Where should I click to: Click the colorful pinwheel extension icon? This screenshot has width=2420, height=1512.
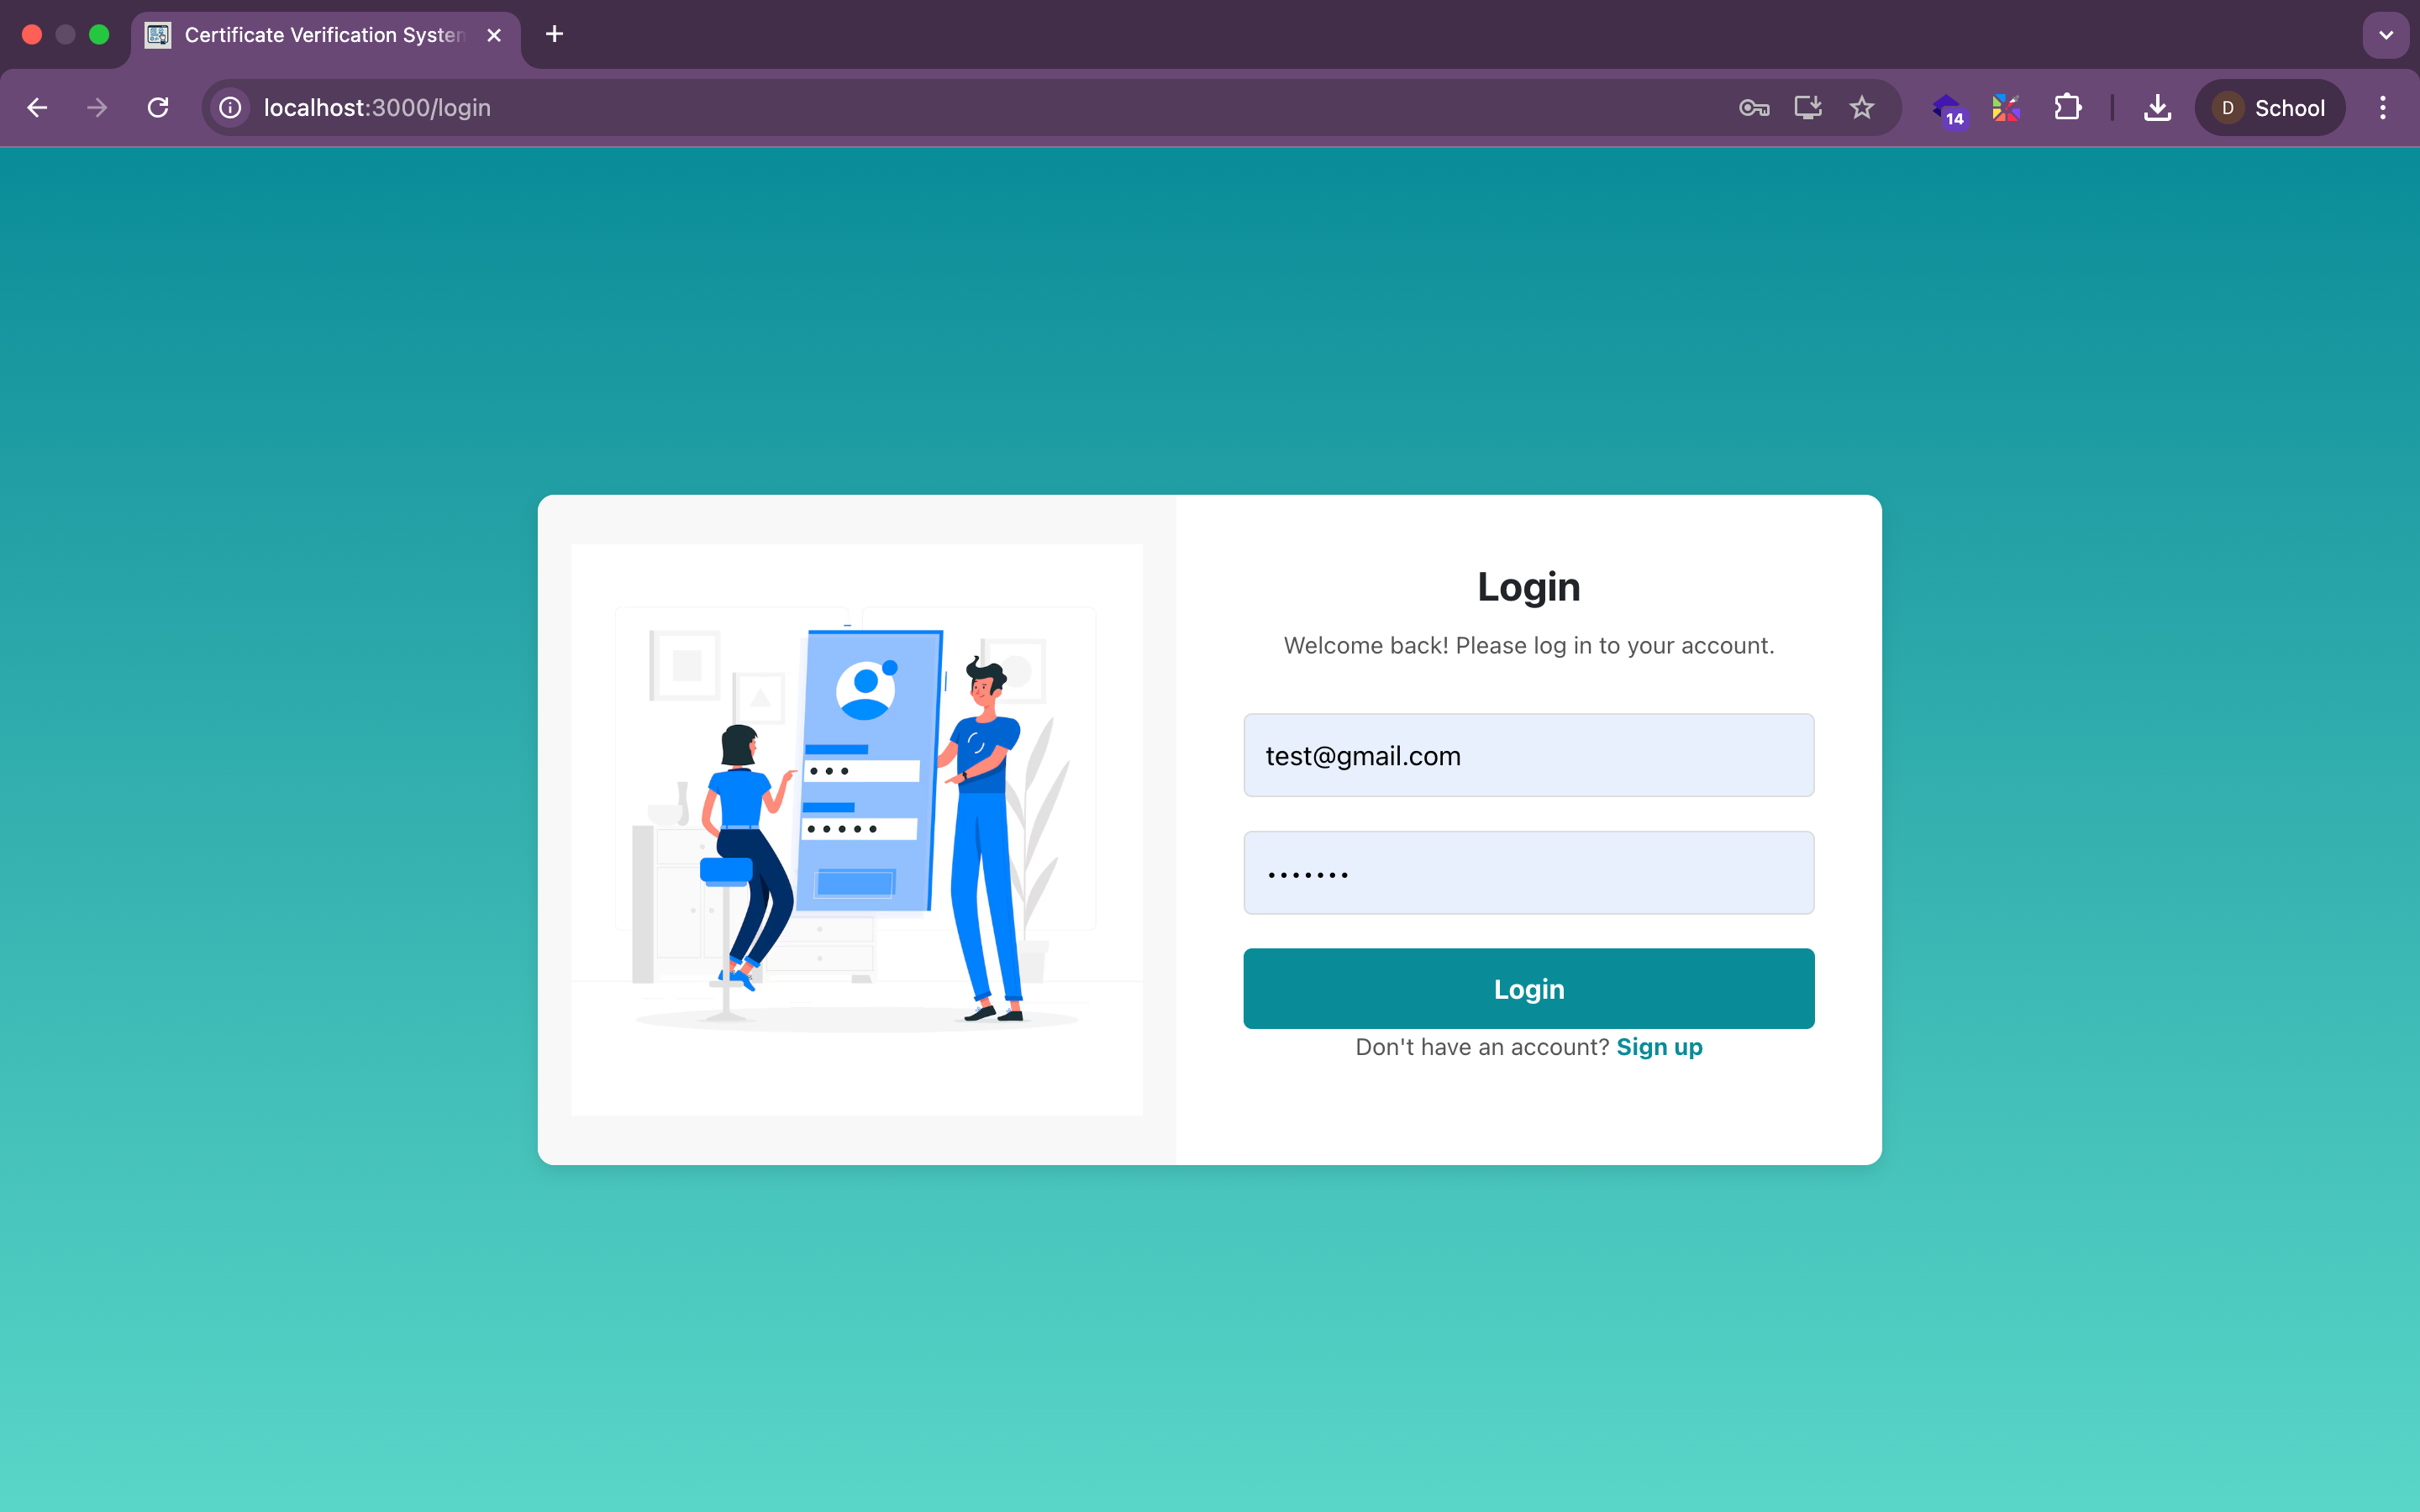click(x=2005, y=107)
